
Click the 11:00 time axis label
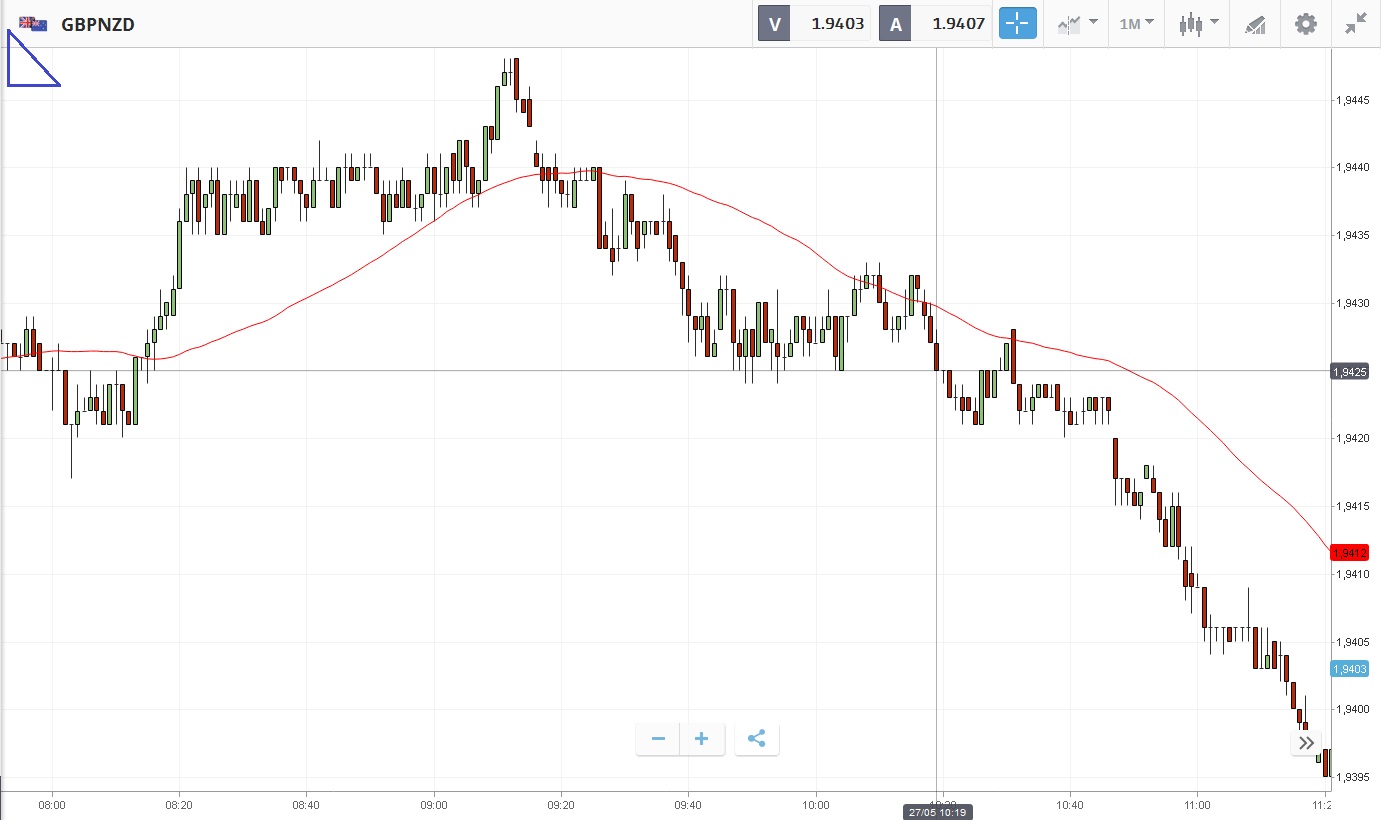(1197, 804)
